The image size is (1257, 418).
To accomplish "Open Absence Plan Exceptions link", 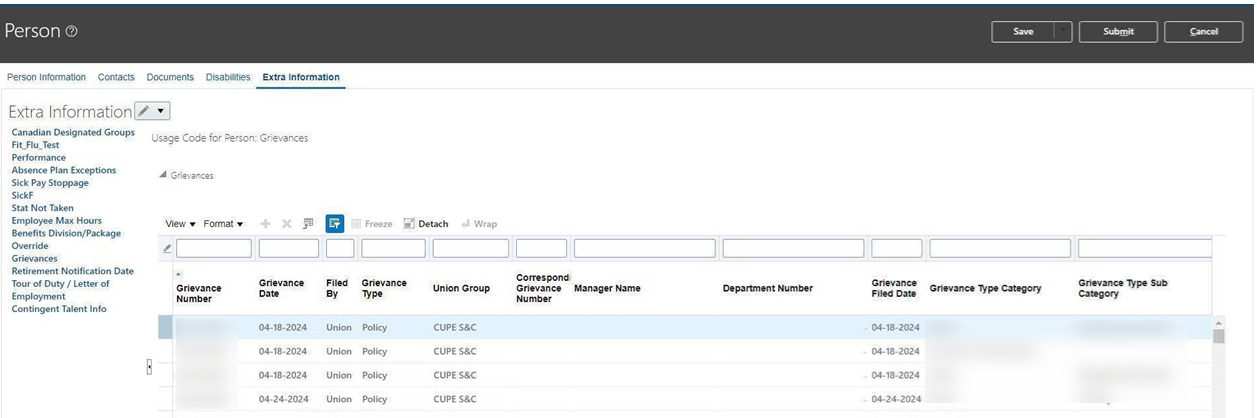I will tap(64, 170).
